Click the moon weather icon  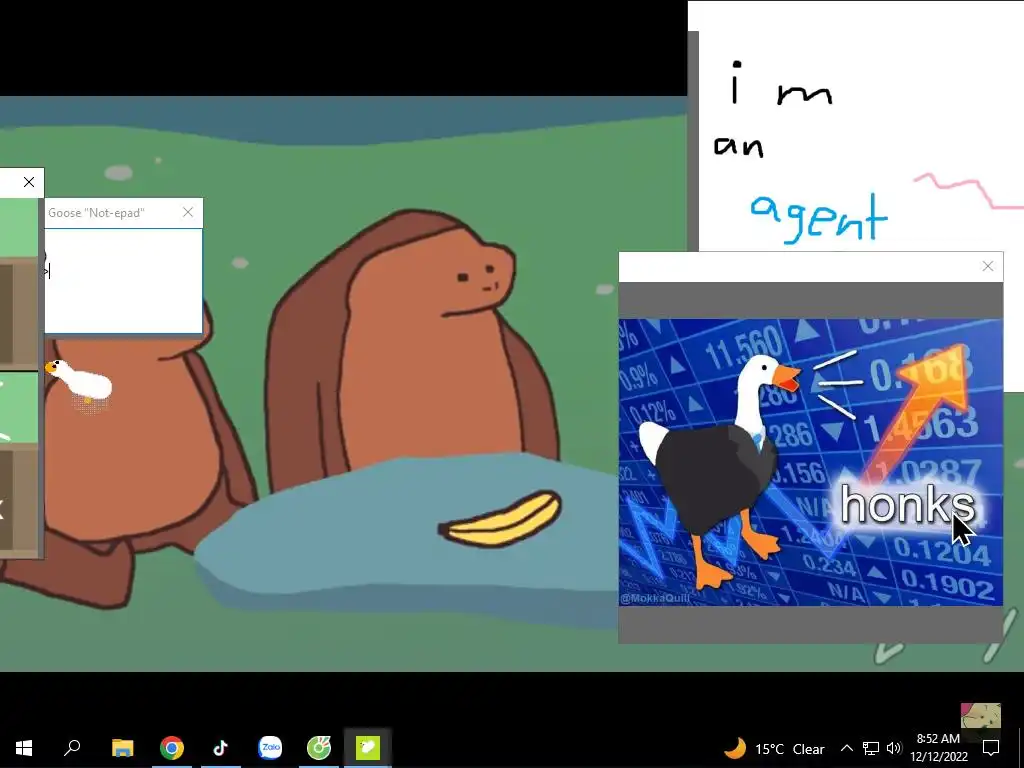coord(735,748)
